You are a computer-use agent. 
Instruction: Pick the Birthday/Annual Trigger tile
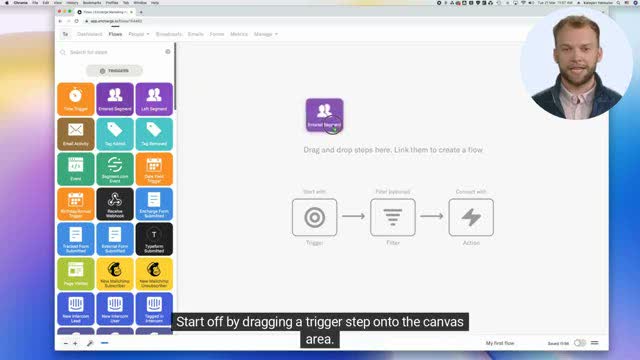(76, 204)
